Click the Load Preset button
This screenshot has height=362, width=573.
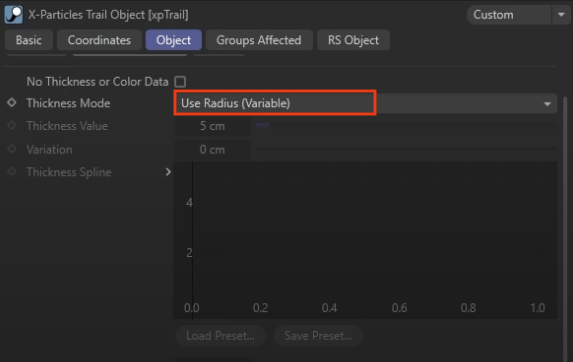[220, 336]
